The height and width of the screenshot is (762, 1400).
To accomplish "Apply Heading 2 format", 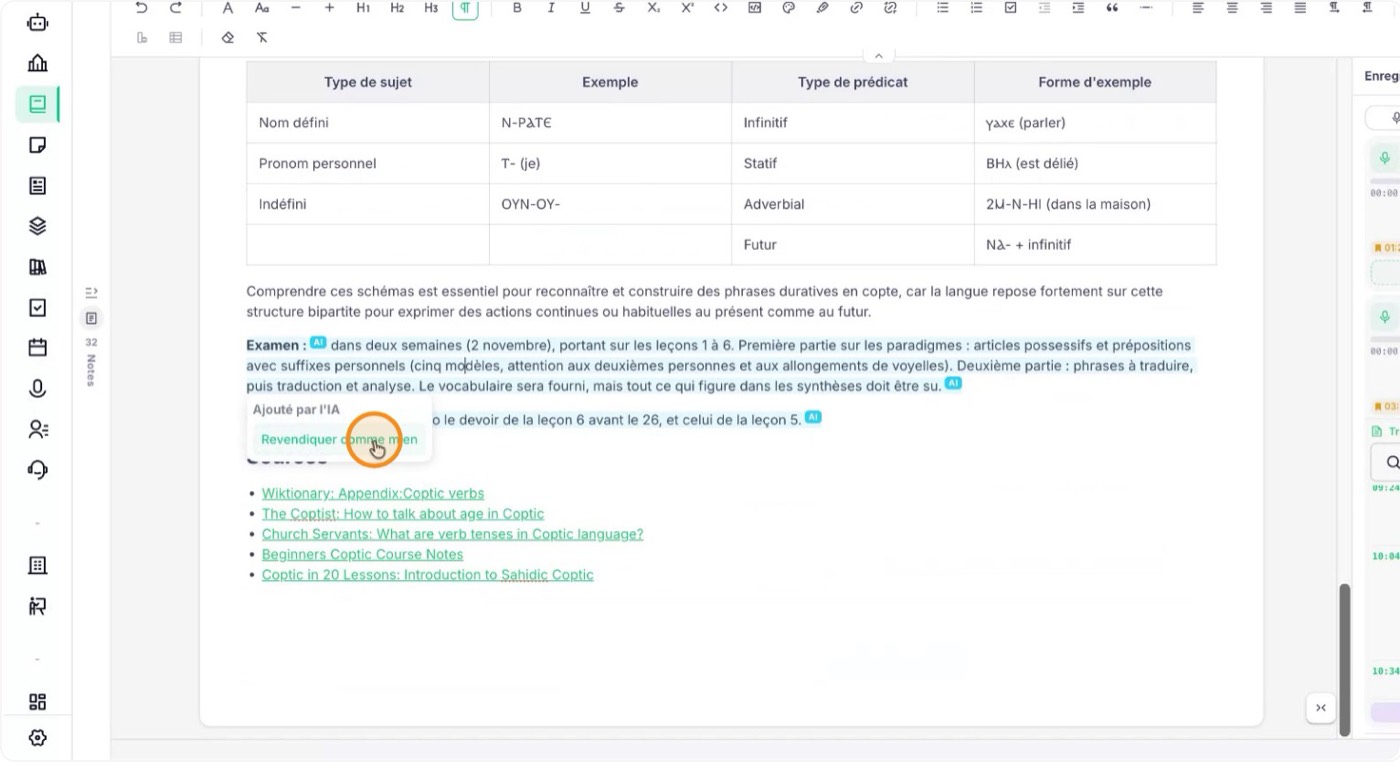I will 397,8.
